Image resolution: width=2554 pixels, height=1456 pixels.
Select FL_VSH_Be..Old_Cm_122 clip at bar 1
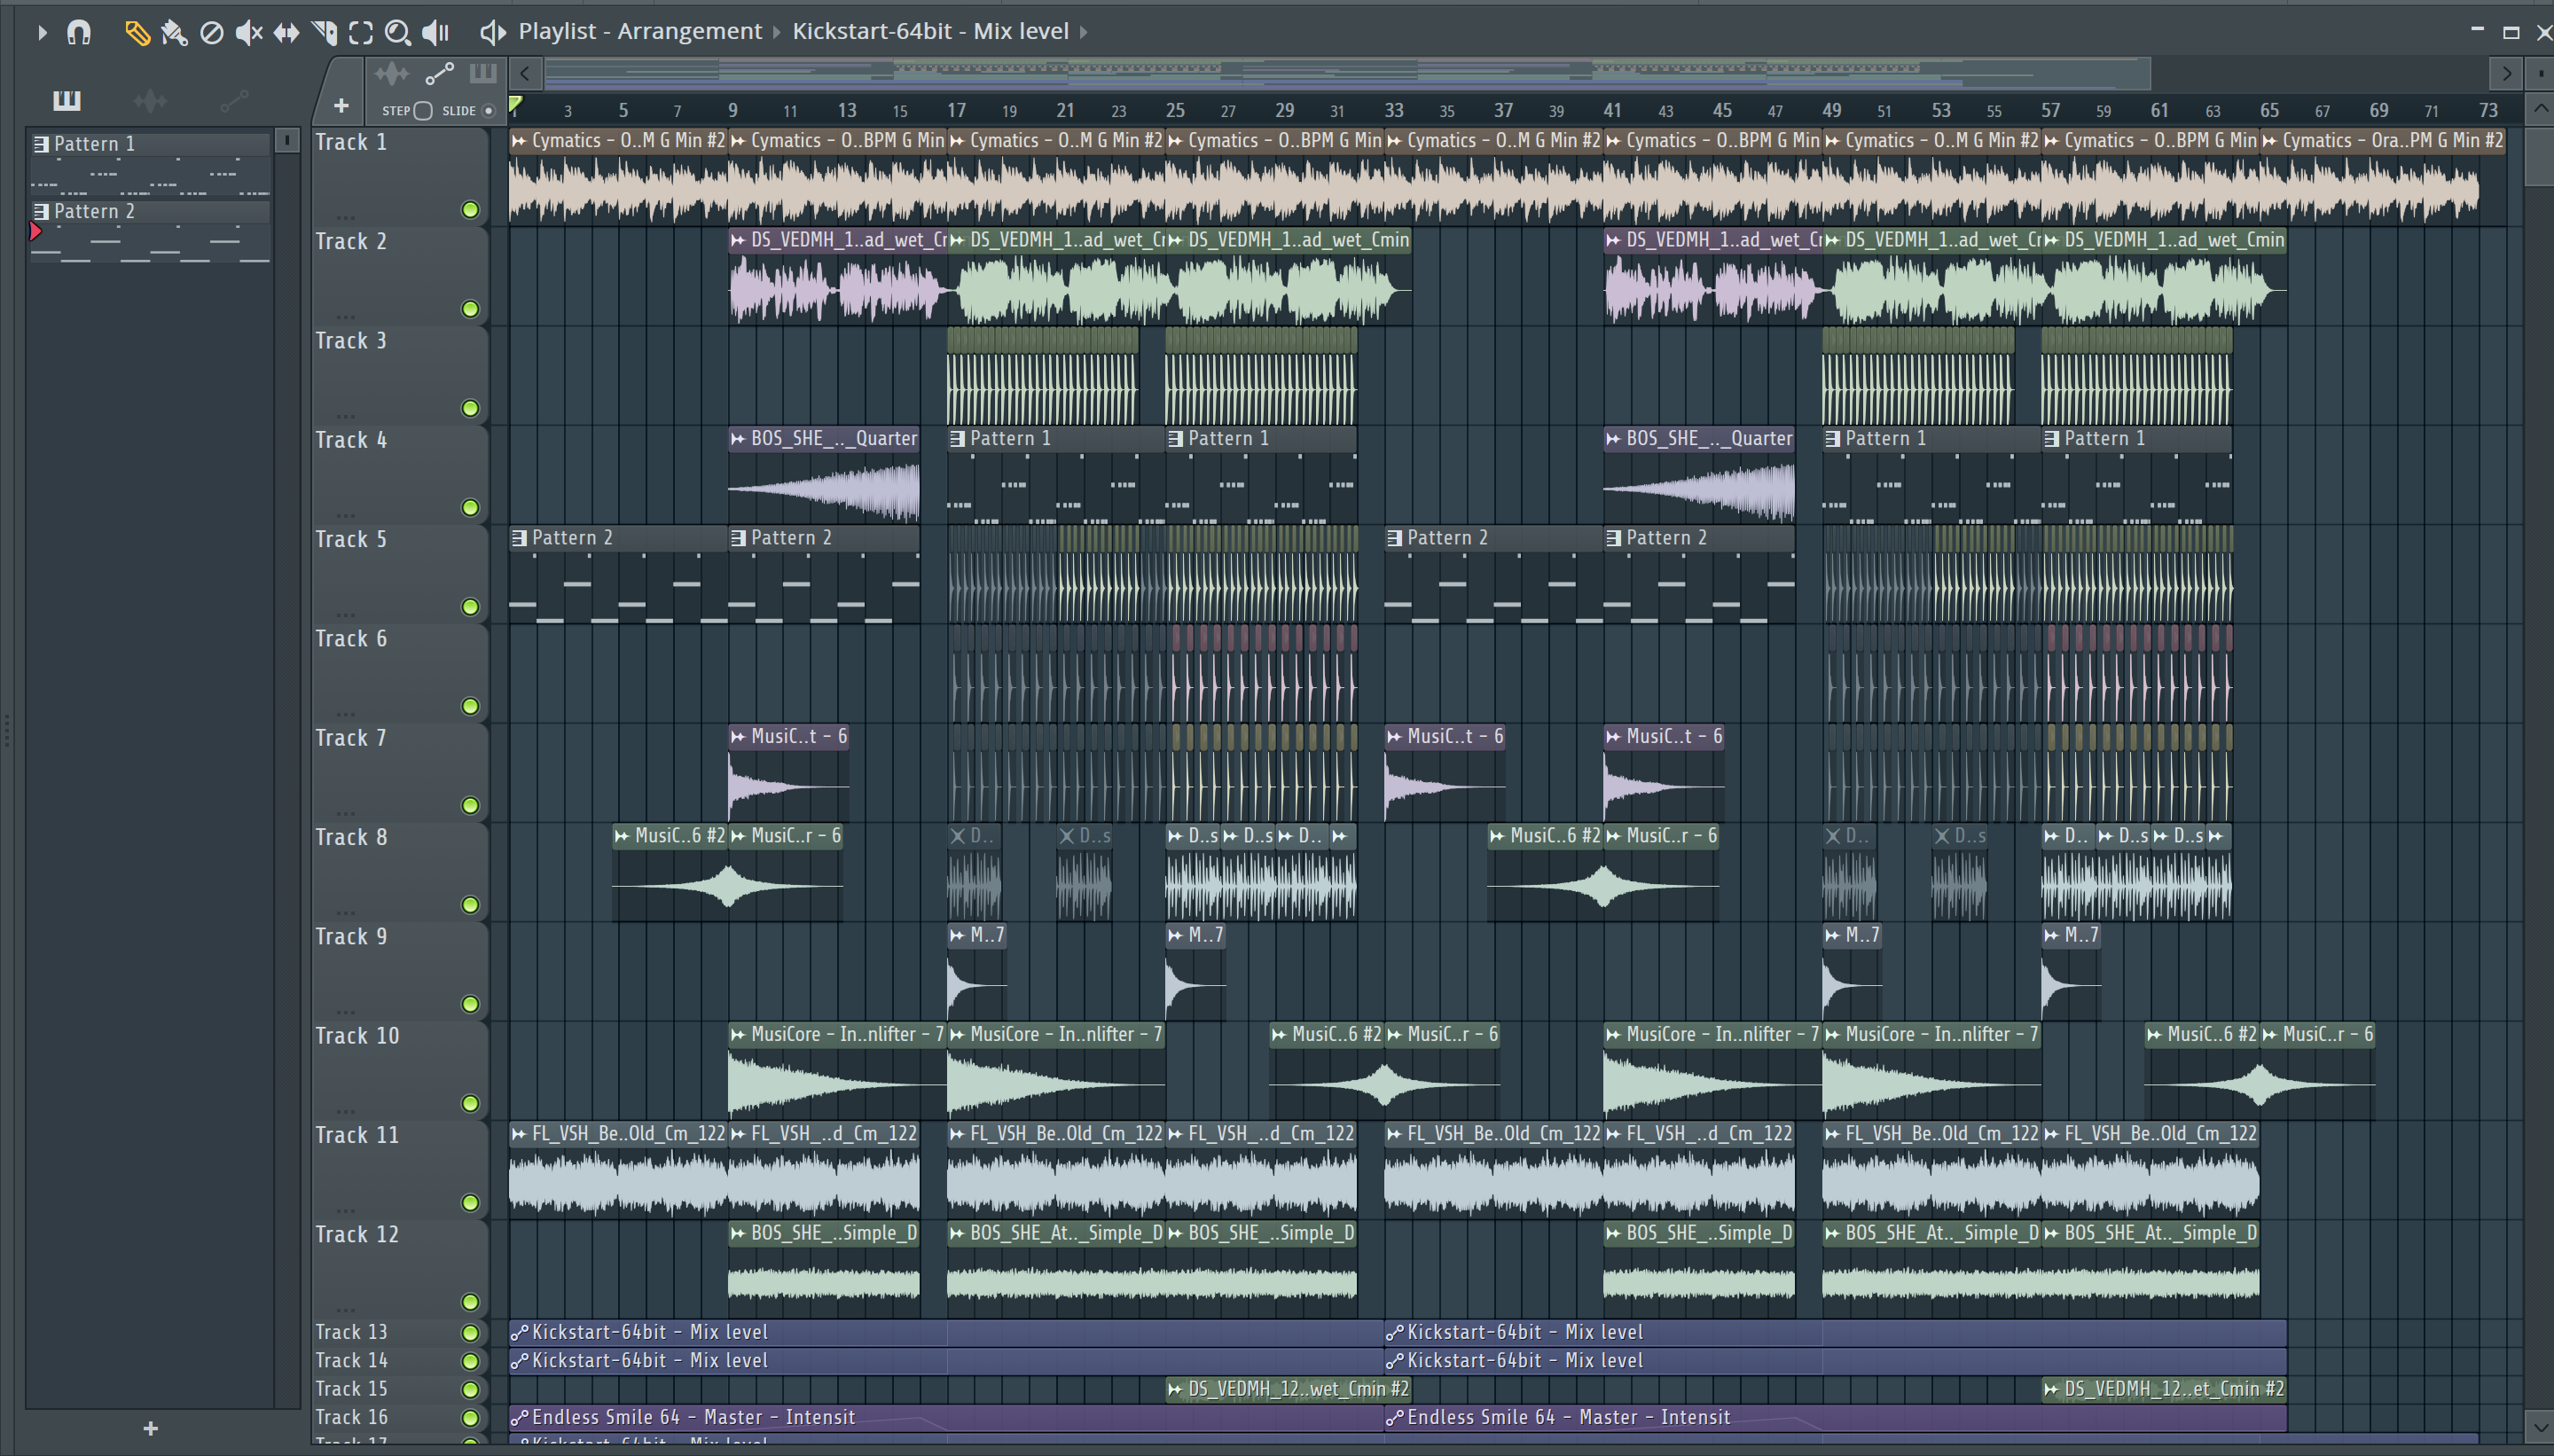point(619,1170)
